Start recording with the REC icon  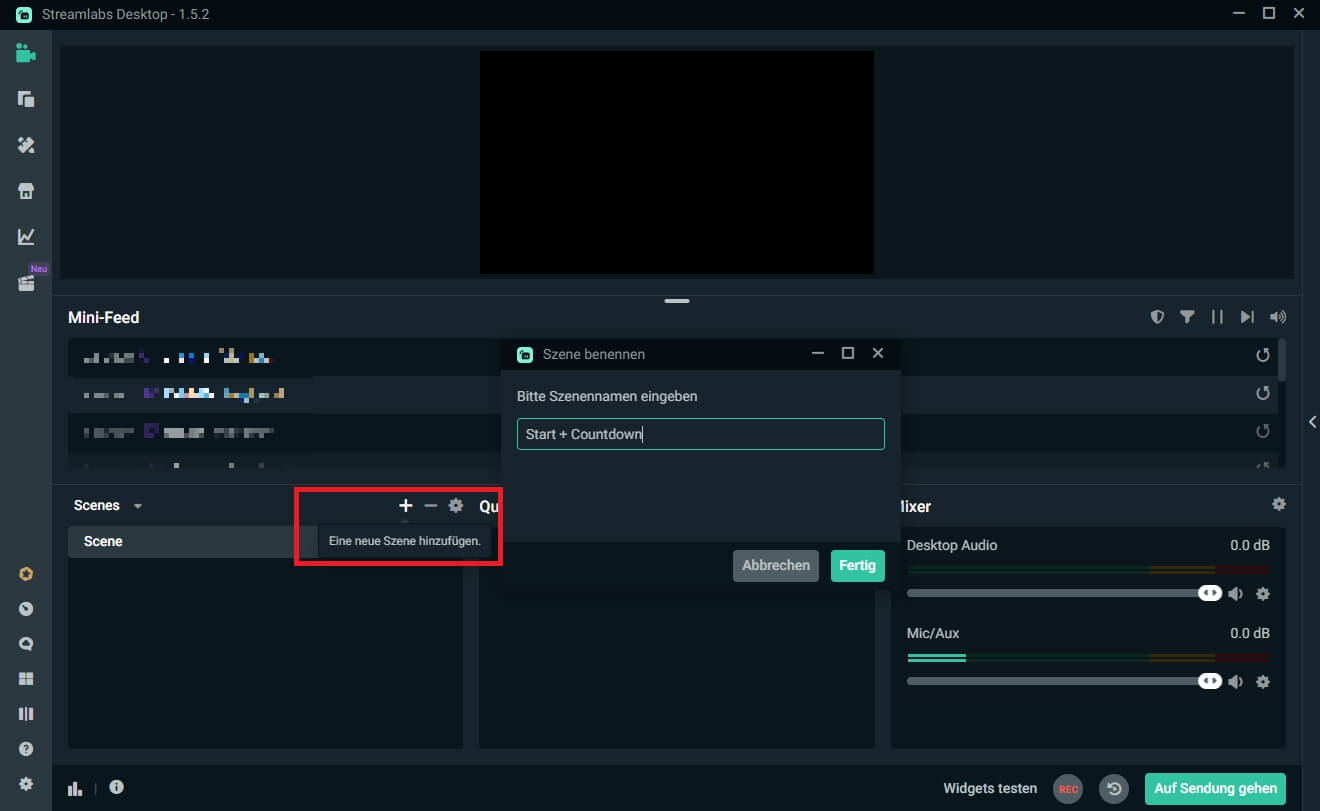(1067, 788)
